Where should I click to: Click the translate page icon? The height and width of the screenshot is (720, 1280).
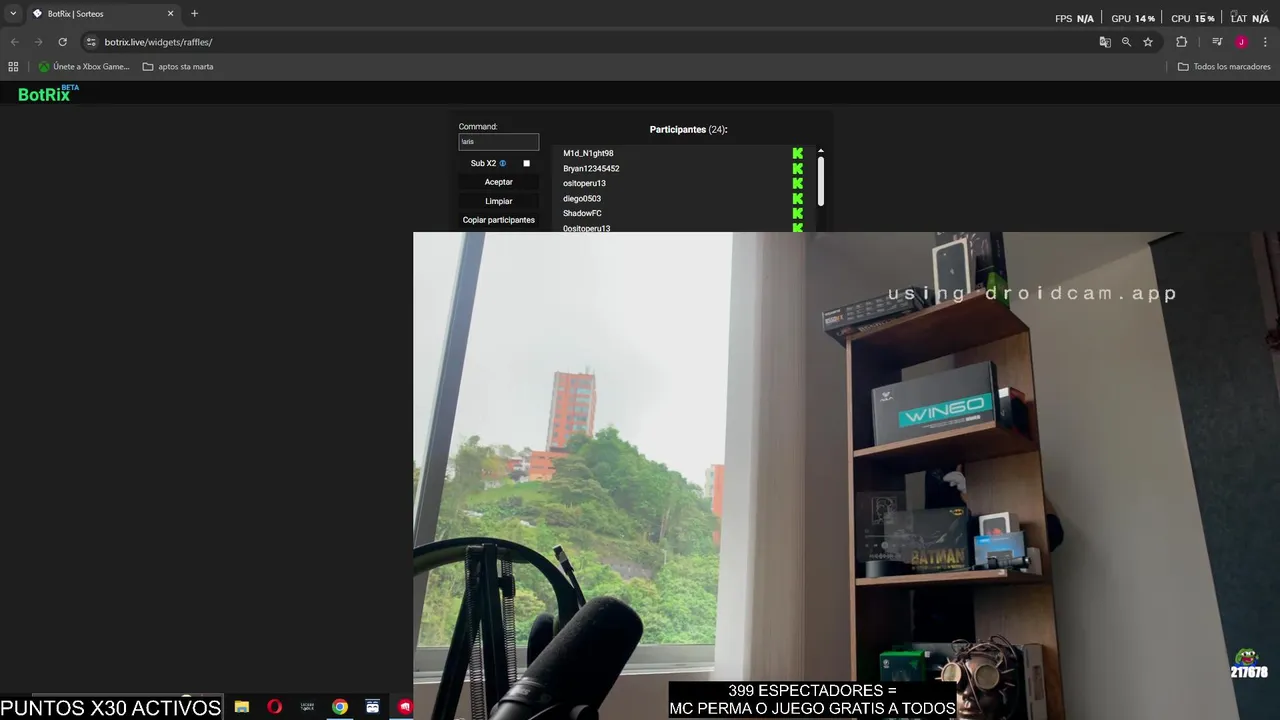(1105, 42)
